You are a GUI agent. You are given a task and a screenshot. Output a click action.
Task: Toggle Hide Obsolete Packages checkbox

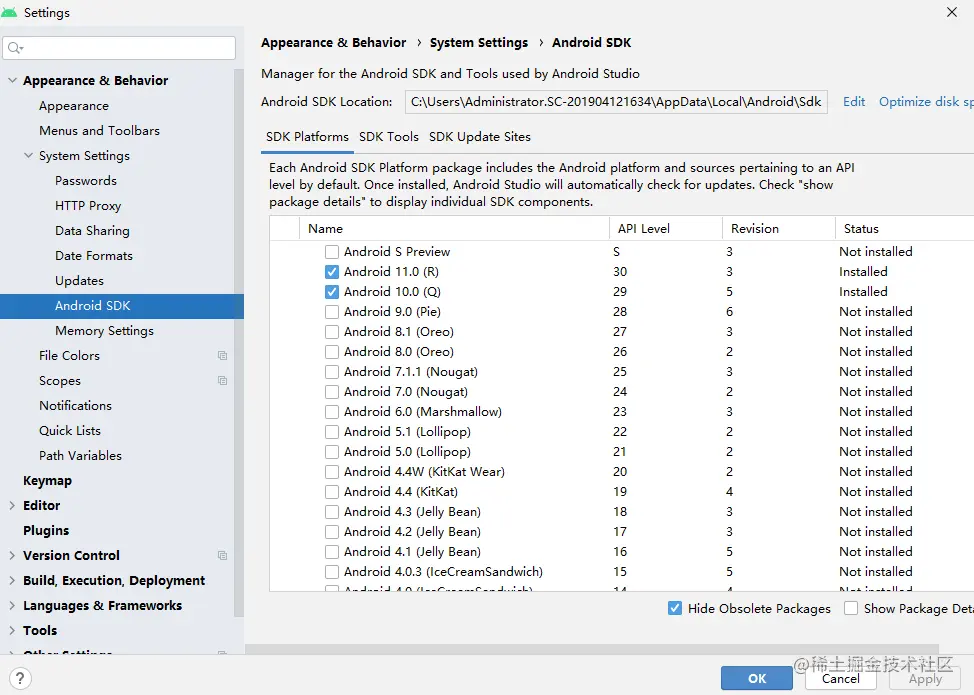point(675,608)
